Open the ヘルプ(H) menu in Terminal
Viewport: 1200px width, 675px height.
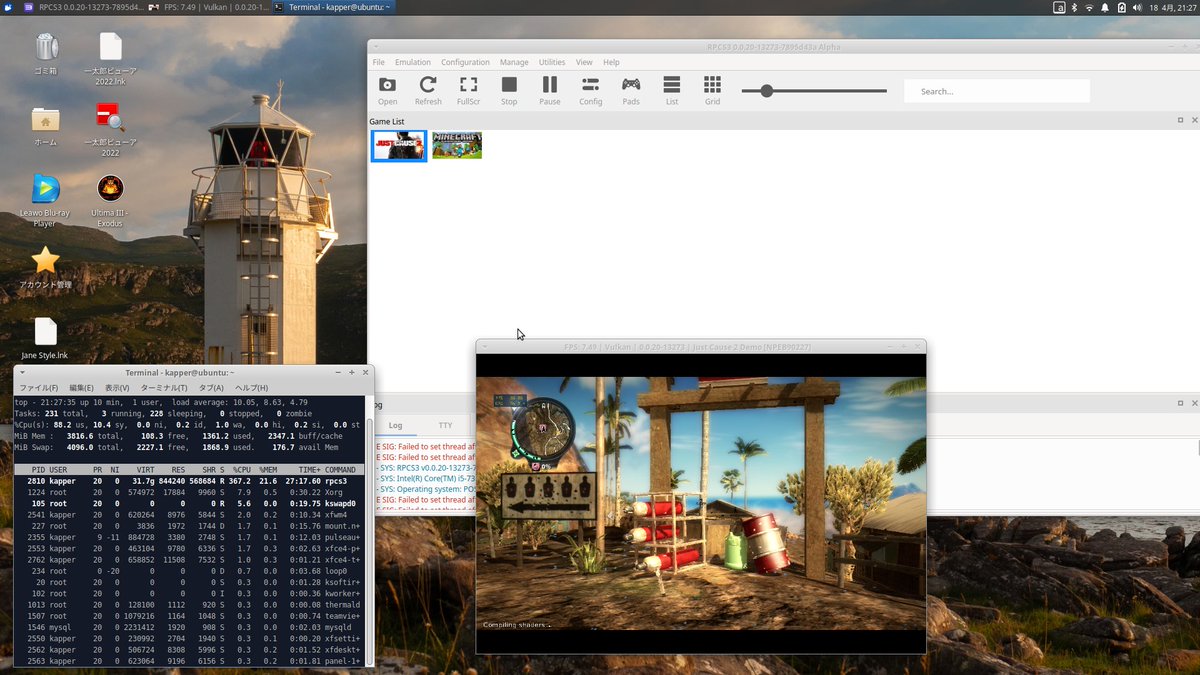tap(251, 388)
